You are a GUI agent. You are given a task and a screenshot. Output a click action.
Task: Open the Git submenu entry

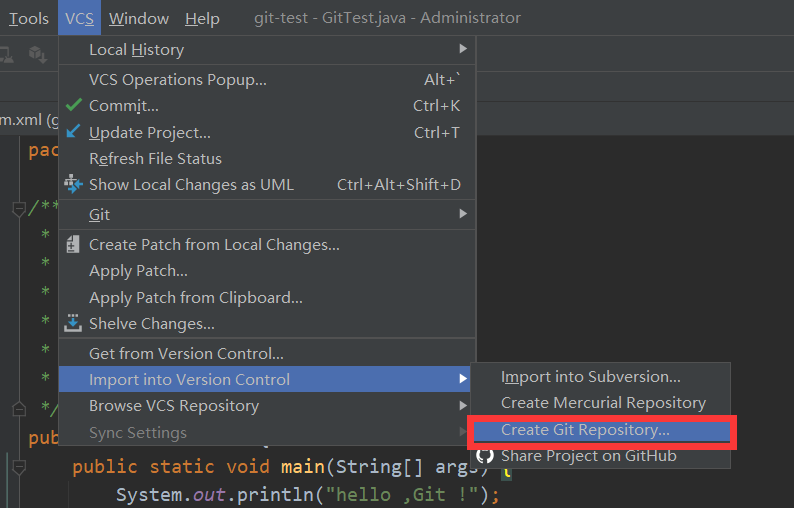[267, 215]
